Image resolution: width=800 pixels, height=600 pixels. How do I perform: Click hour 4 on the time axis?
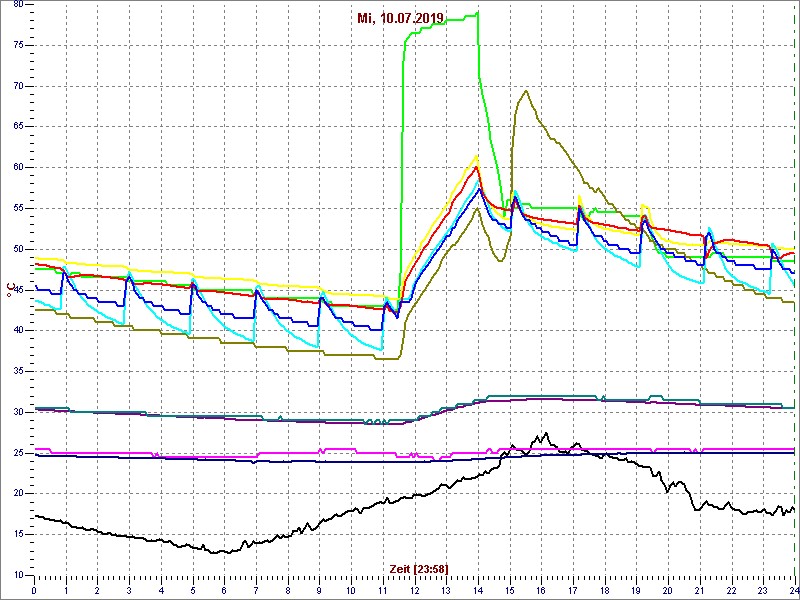click(x=161, y=591)
